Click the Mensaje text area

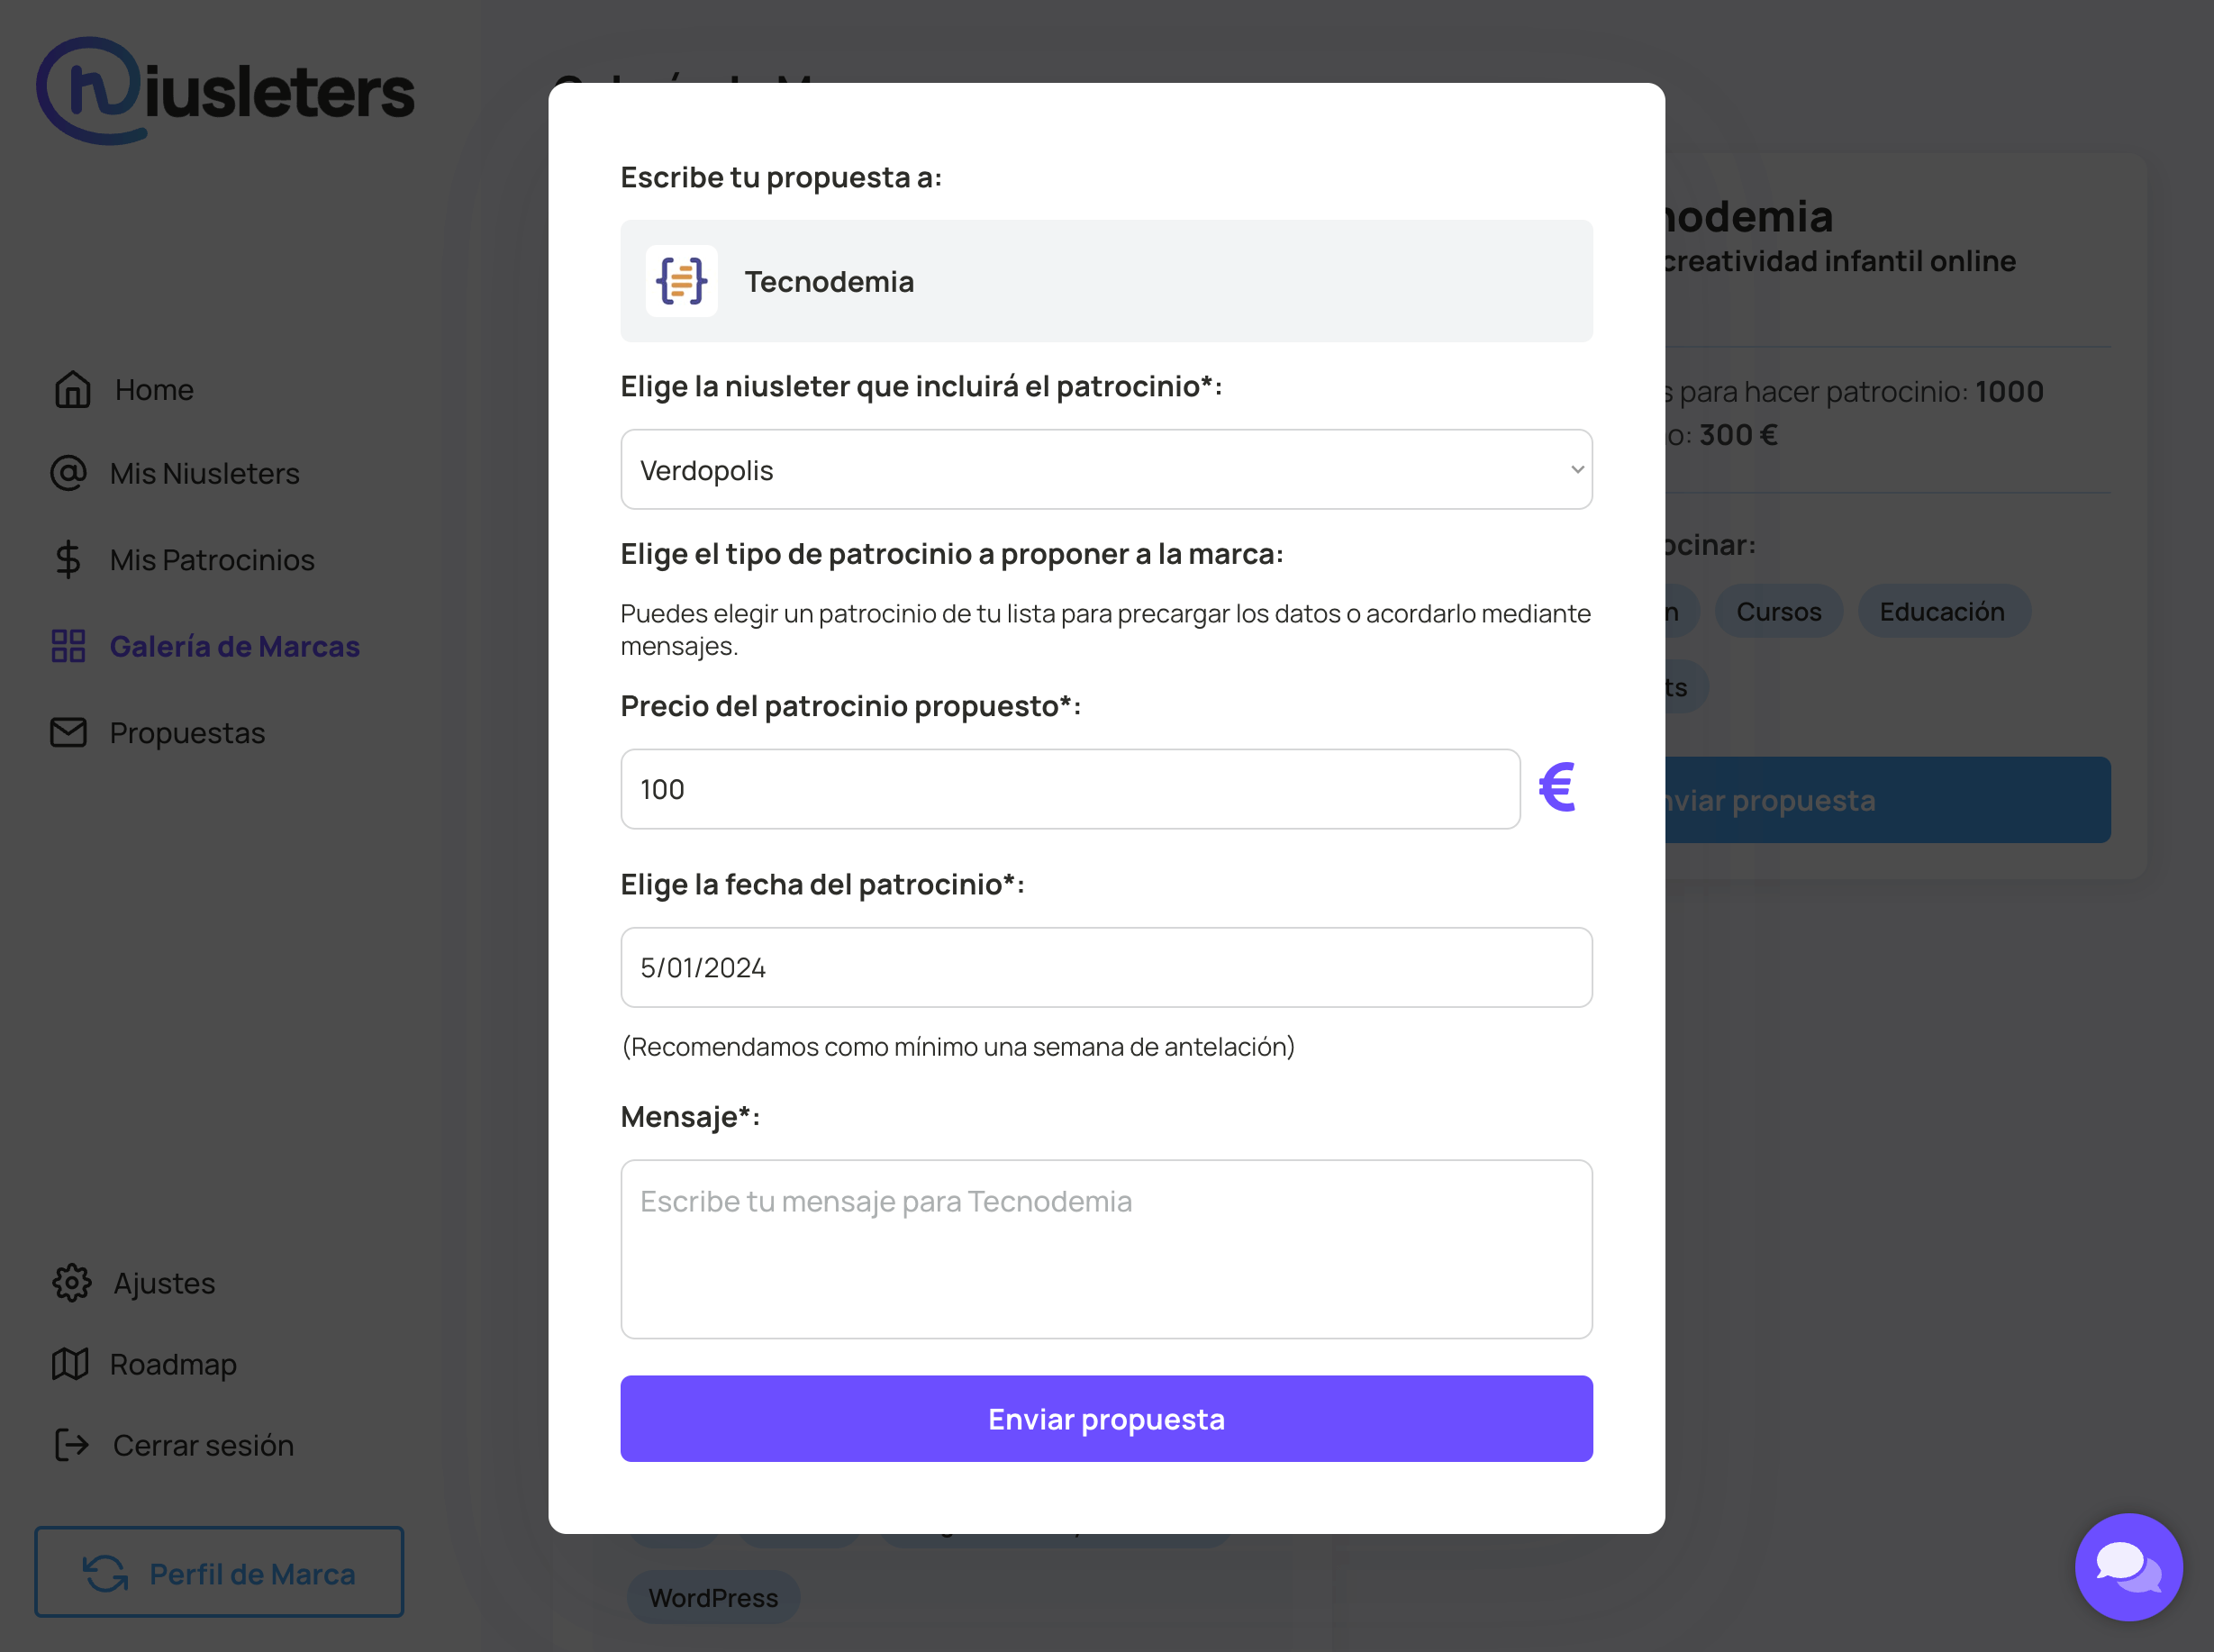[1106, 1249]
